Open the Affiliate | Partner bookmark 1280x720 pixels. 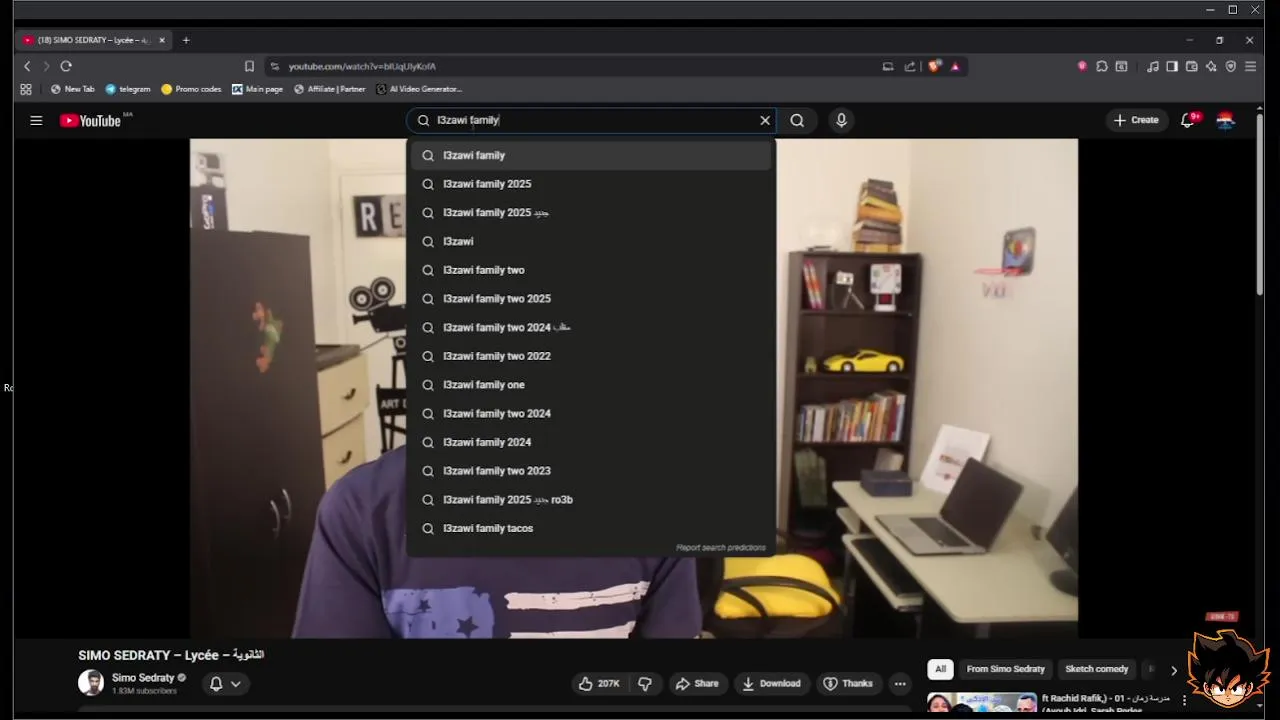(x=330, y=89)
